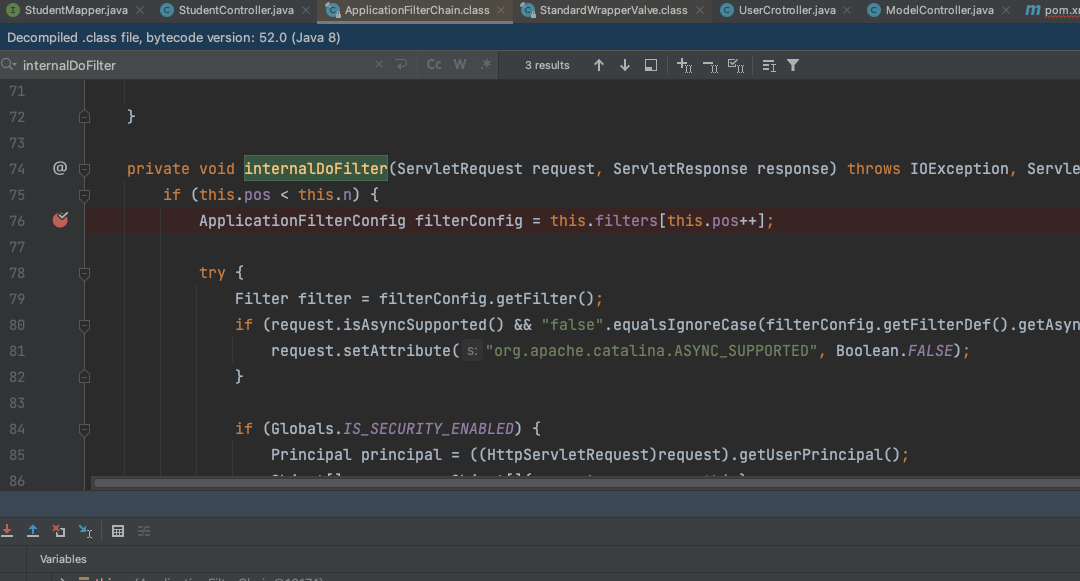Click the Drop Frame debugger icon
1080x581 pixels.
click(59, 531)
